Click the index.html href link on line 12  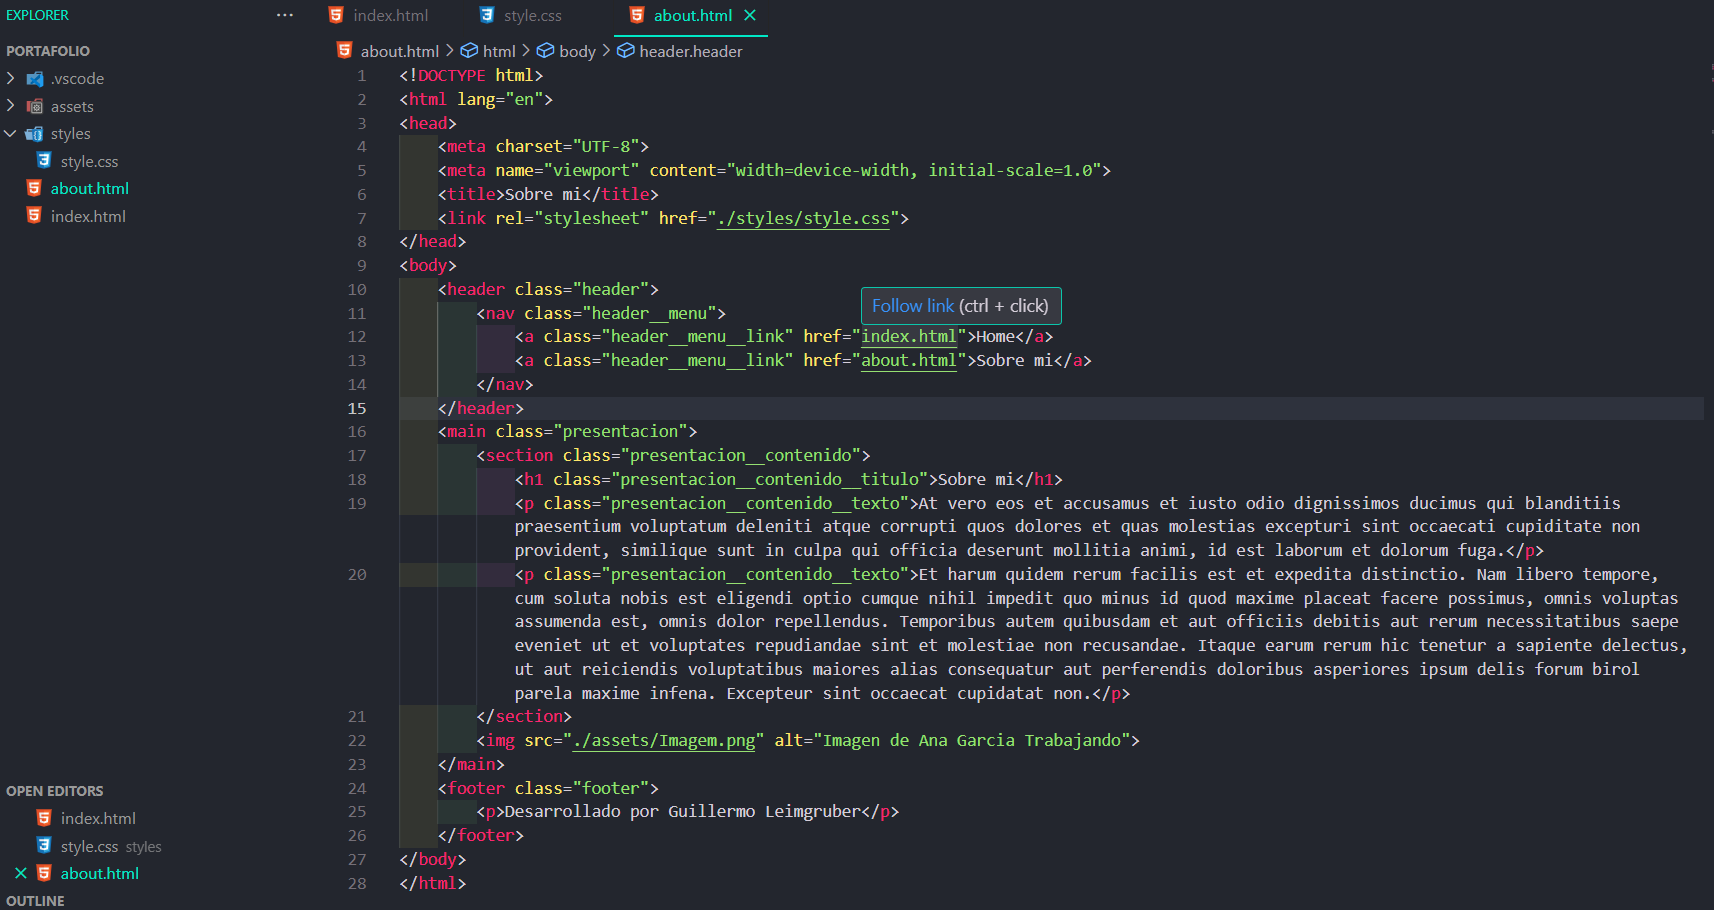tap(909, 337)
